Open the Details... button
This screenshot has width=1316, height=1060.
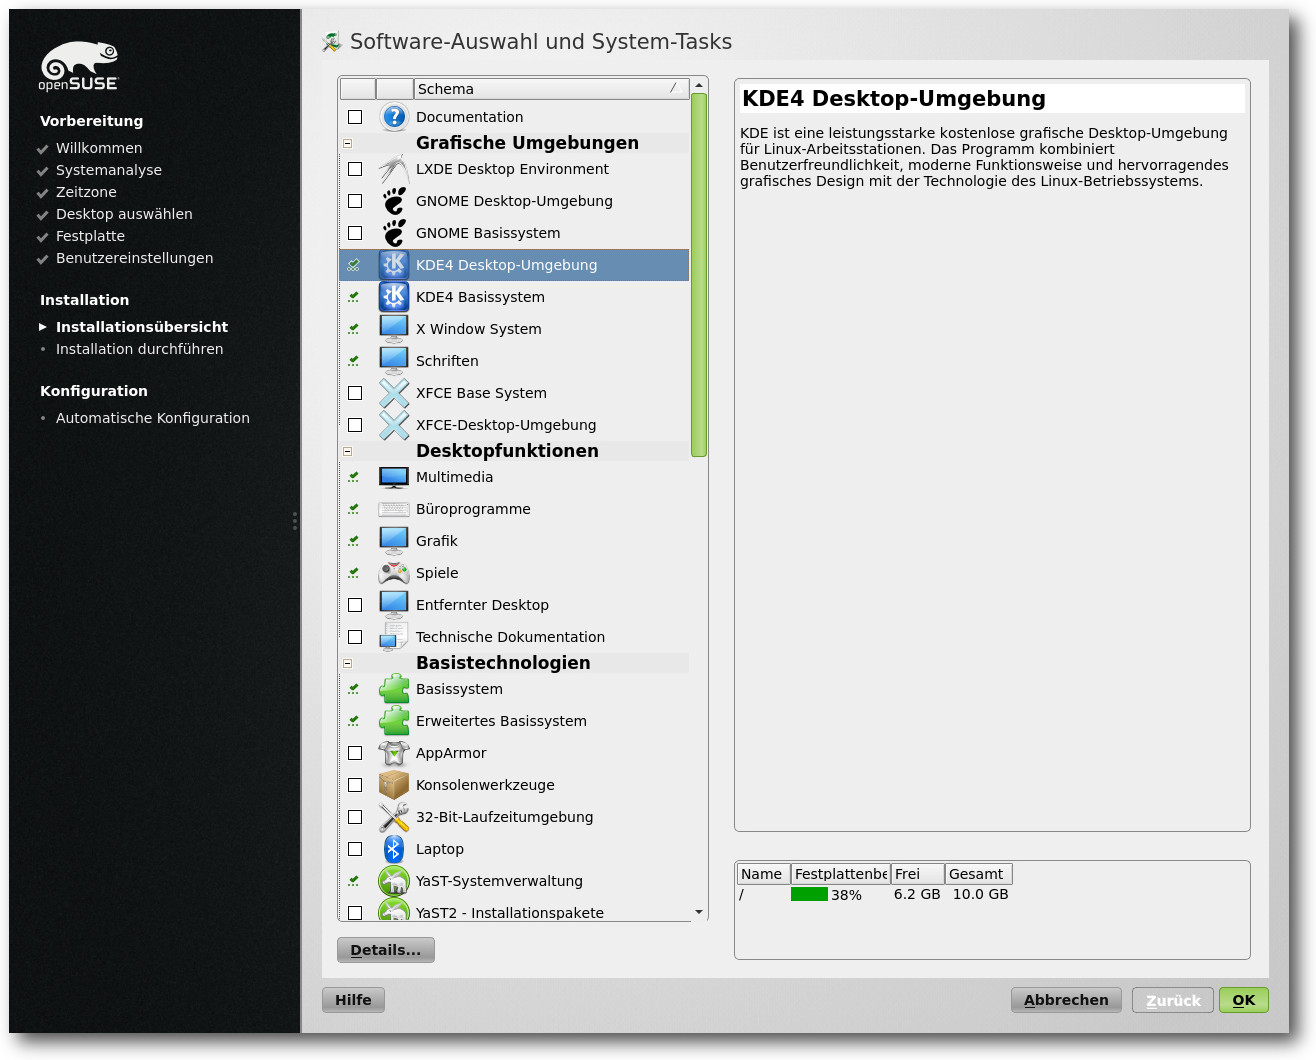[x=386, y=950]
